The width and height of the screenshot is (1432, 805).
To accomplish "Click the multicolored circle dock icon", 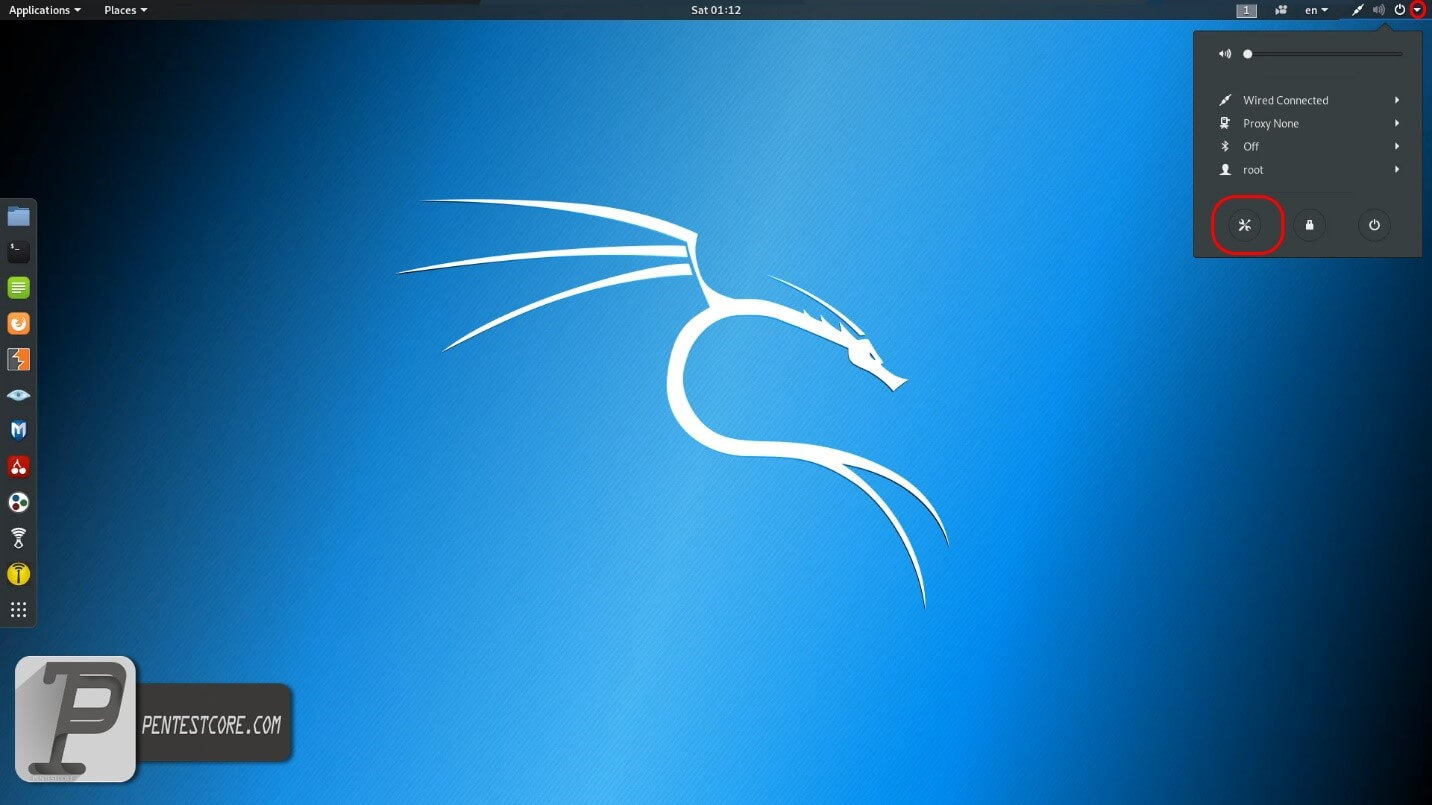I will coord(18,502).
